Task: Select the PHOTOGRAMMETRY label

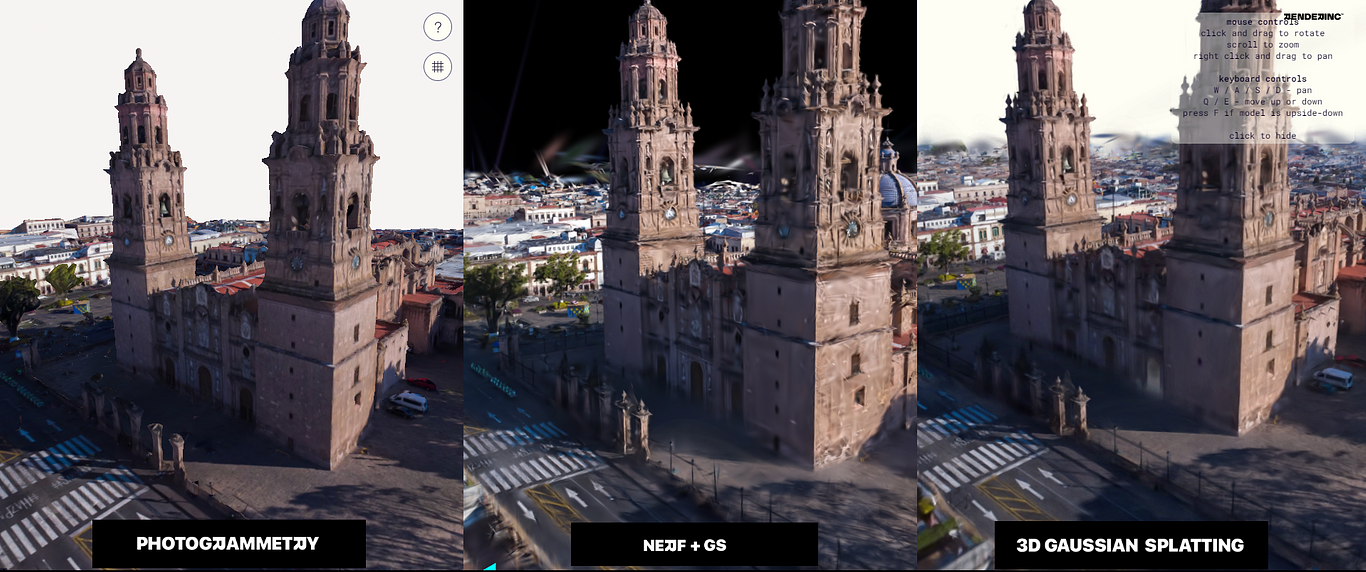Action: 228,544
